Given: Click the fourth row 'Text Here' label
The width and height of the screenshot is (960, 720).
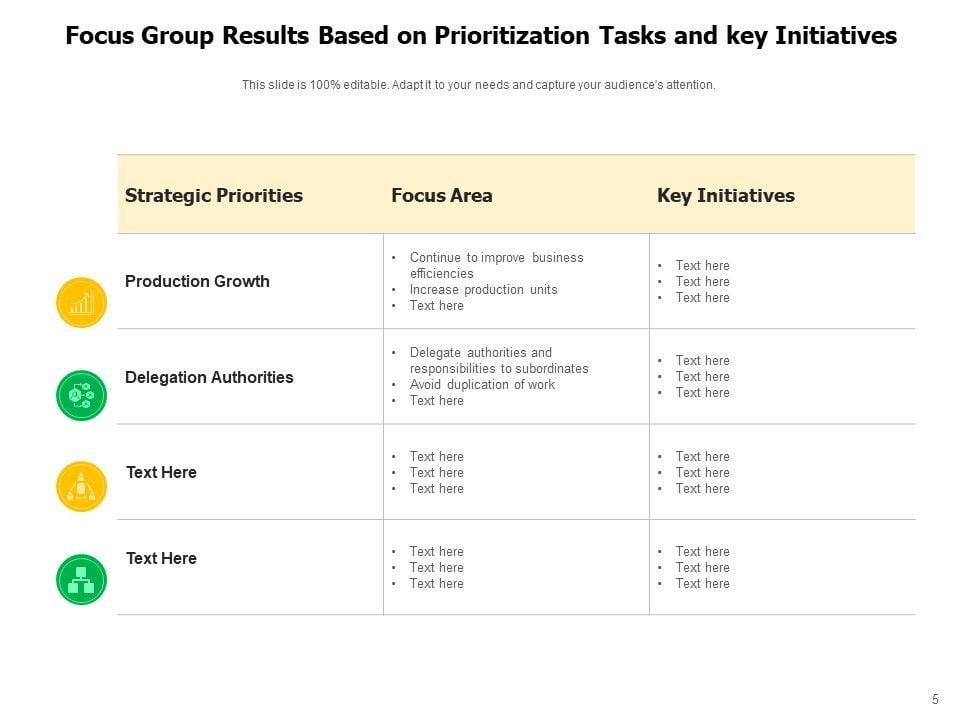Looking at the screenshot, I should [161, 559].
